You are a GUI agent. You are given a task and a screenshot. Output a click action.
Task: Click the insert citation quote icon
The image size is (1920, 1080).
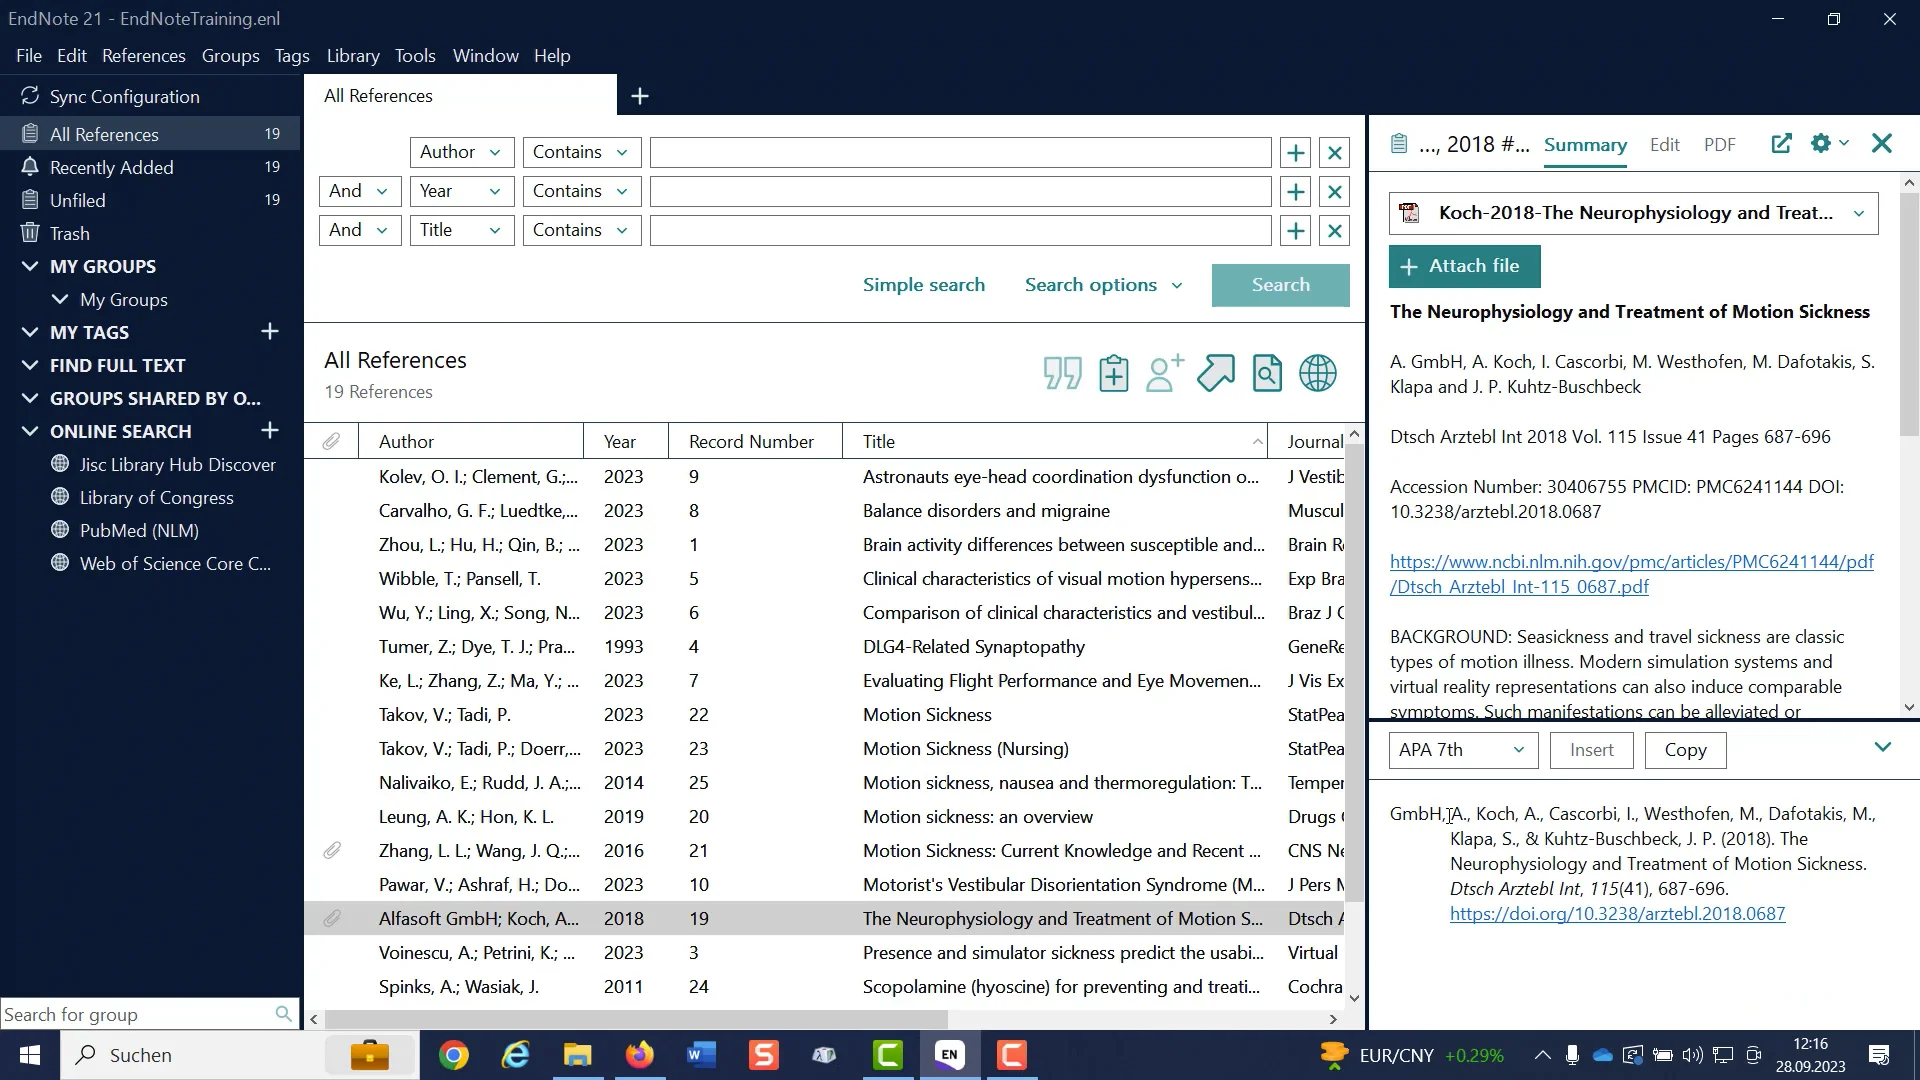[x=1062, y=374]
